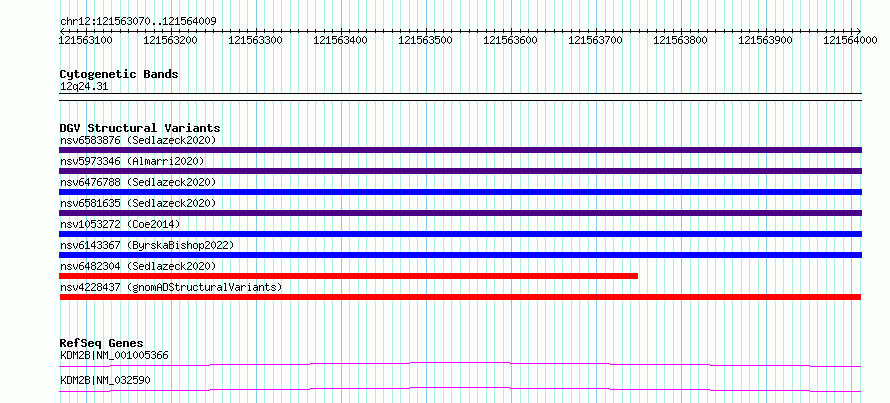Select the blue bar under nsv6476788
Viewport: 890px width, 403px height.
tap(460, 192)
